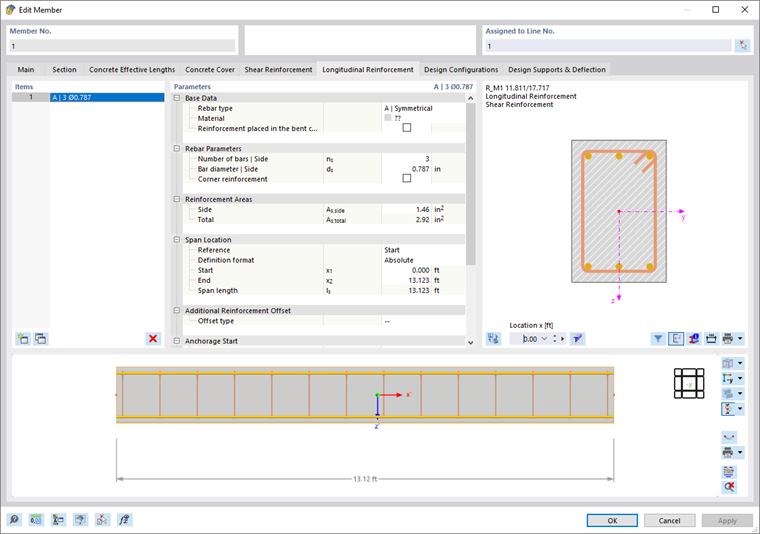The width and height of the screenshot is (760, 534).
Task: Open the Design Configurations tab
Action: pos(461,69)
